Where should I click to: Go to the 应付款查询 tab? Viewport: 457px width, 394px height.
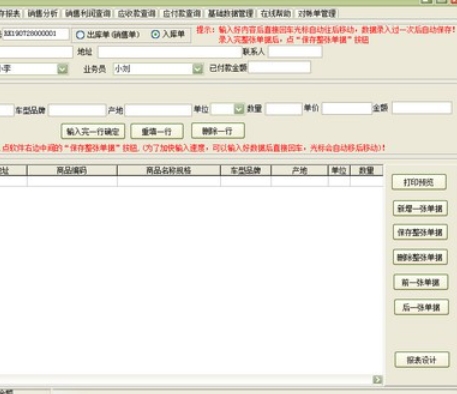[x=182, y=14]
